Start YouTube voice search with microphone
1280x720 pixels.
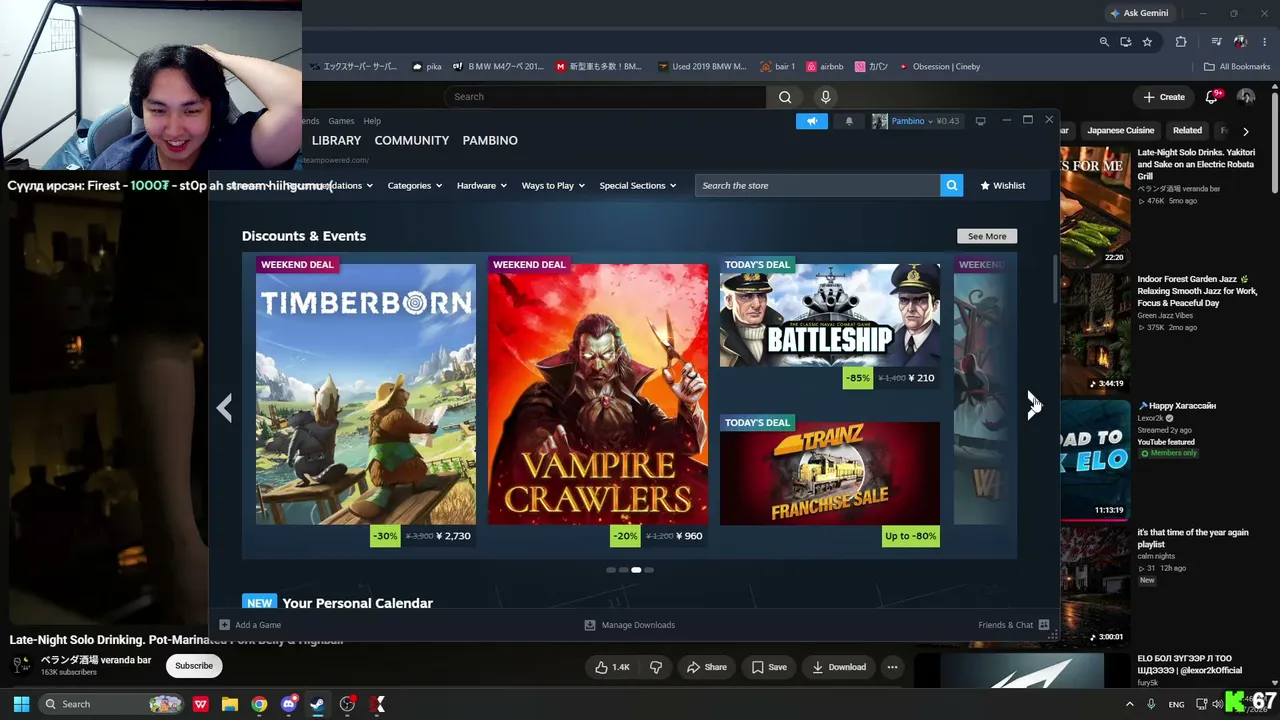coord(825,97)
